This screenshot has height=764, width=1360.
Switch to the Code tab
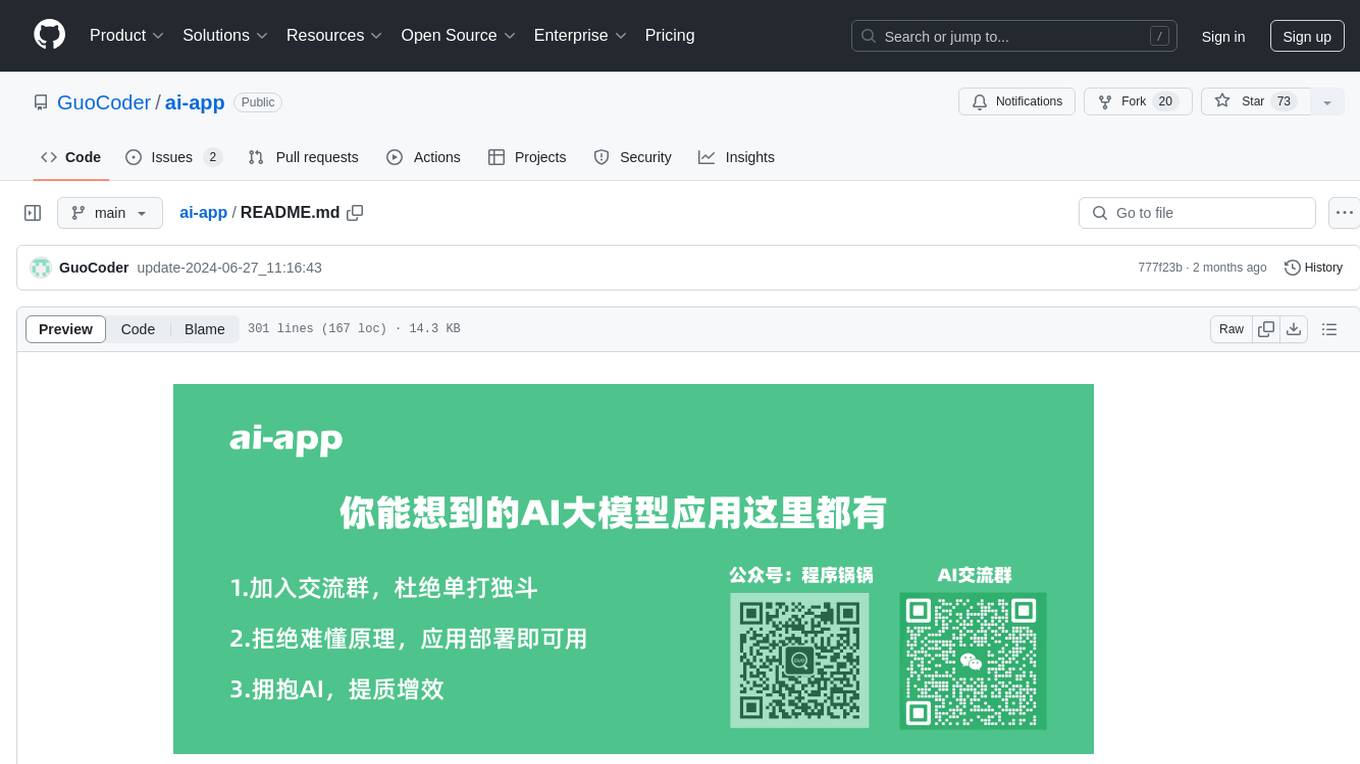(71, 157)
